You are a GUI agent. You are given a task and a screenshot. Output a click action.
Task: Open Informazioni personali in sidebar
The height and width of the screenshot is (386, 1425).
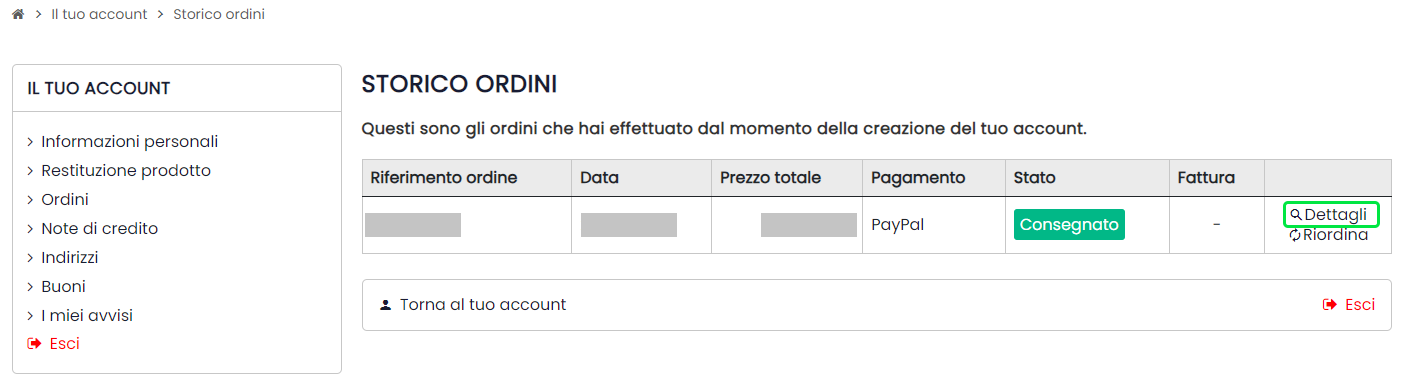pos(130,142)
